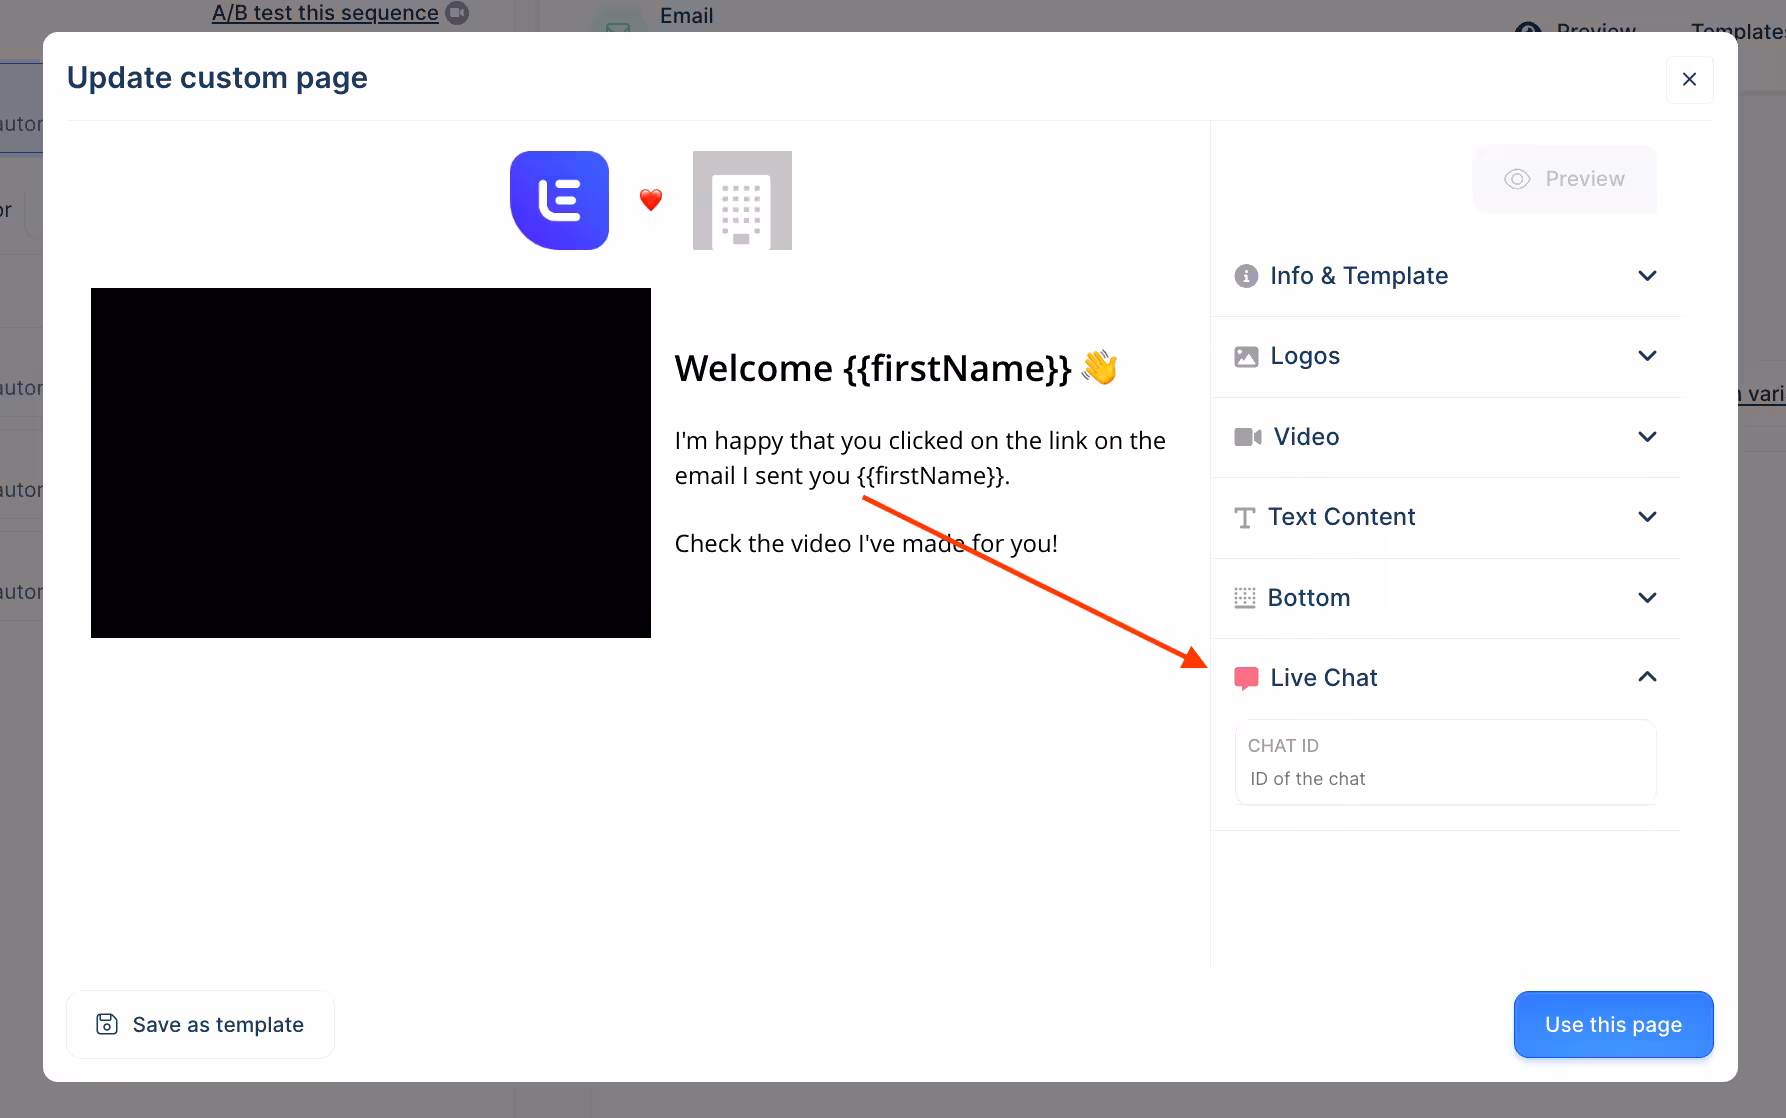Click the pink chat bubble icon
Viewport: 1786px width, 1118px height.
point(1246,679)
